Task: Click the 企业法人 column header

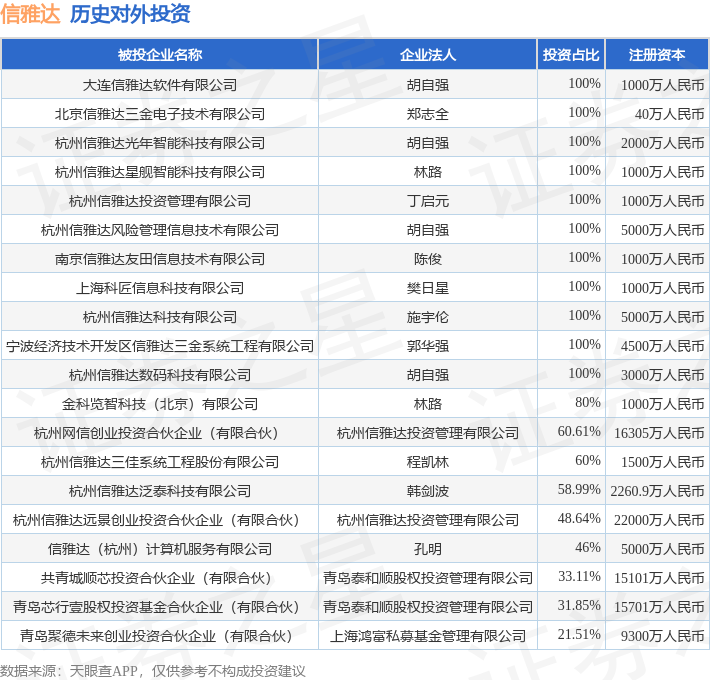Action: (427, 55)
